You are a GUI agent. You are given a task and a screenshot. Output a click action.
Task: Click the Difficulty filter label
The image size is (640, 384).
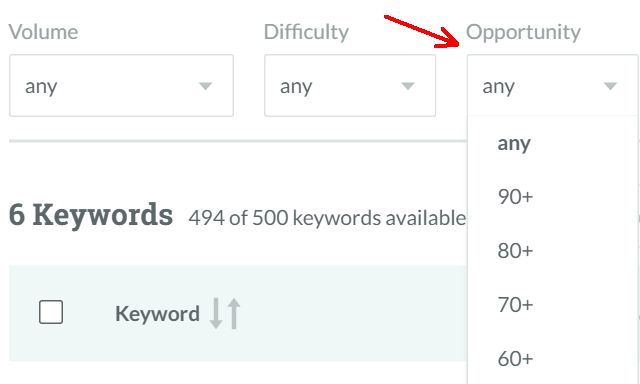point(306,32)
